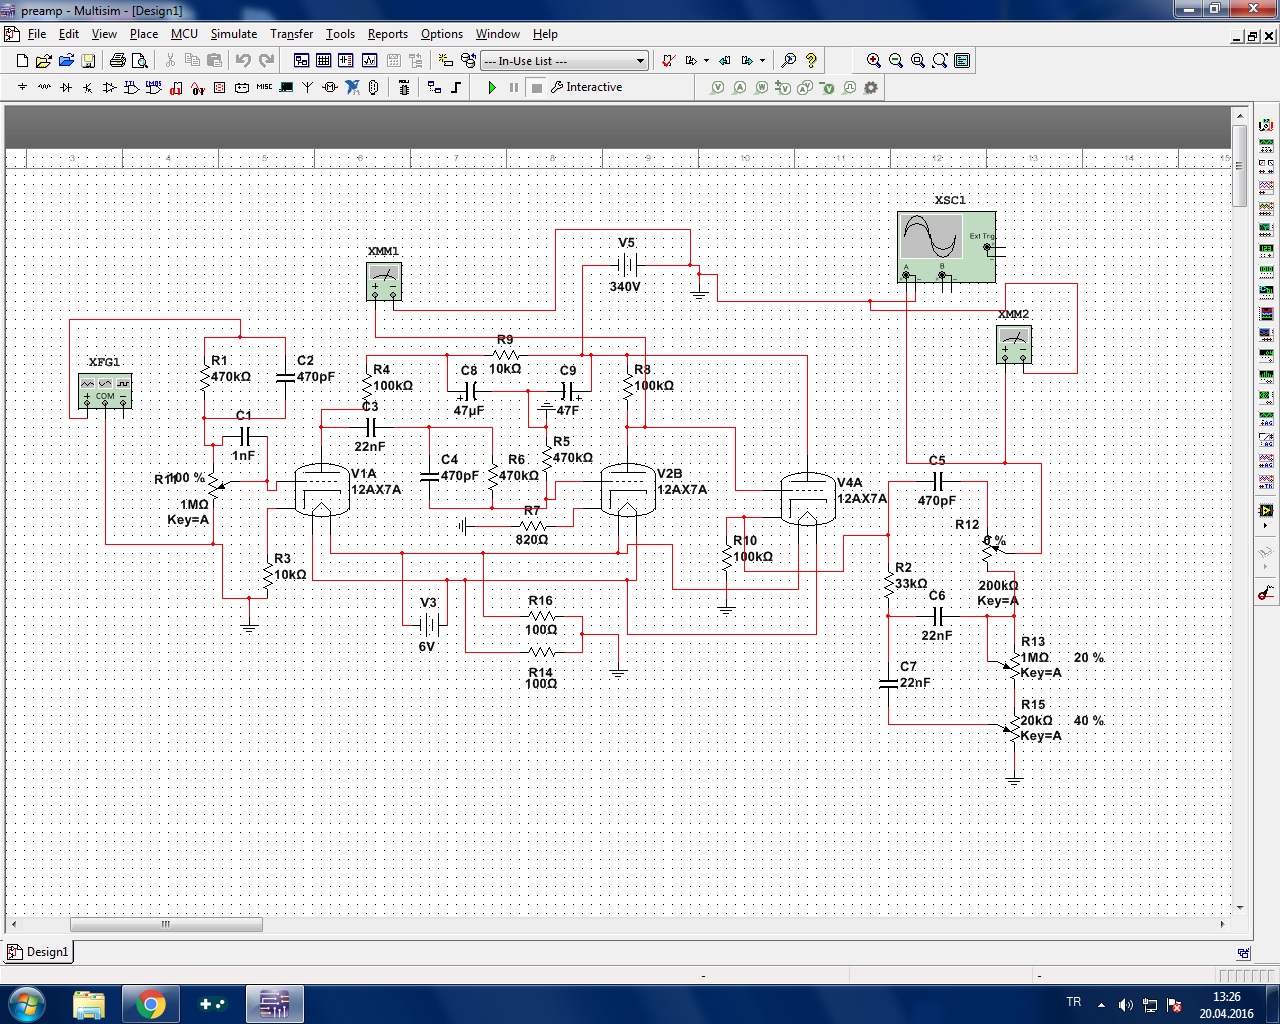
Task: Run the simulation with the green play button
Action: (492, 88)
